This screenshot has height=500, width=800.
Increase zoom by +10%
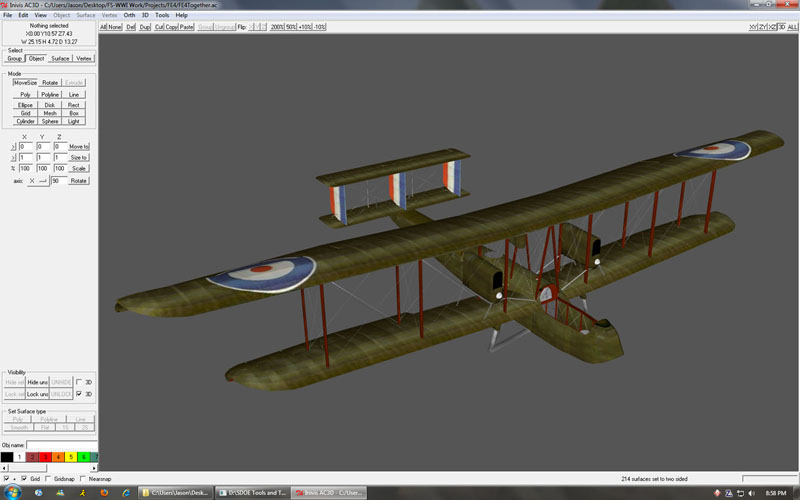point(305,27)
